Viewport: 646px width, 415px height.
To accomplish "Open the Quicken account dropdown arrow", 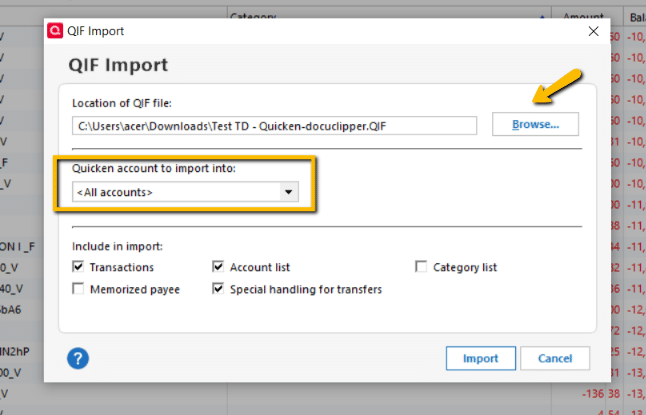I will pos(289,192).
